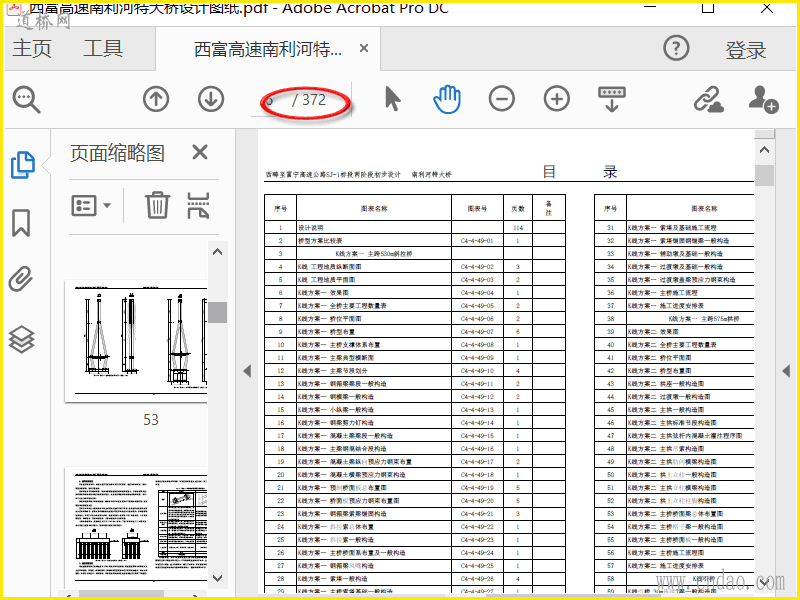Viewport: 800px width, 600px height.
Task: Open the Bookmarks sidebar icon
Action: click(x=21, y=223)
